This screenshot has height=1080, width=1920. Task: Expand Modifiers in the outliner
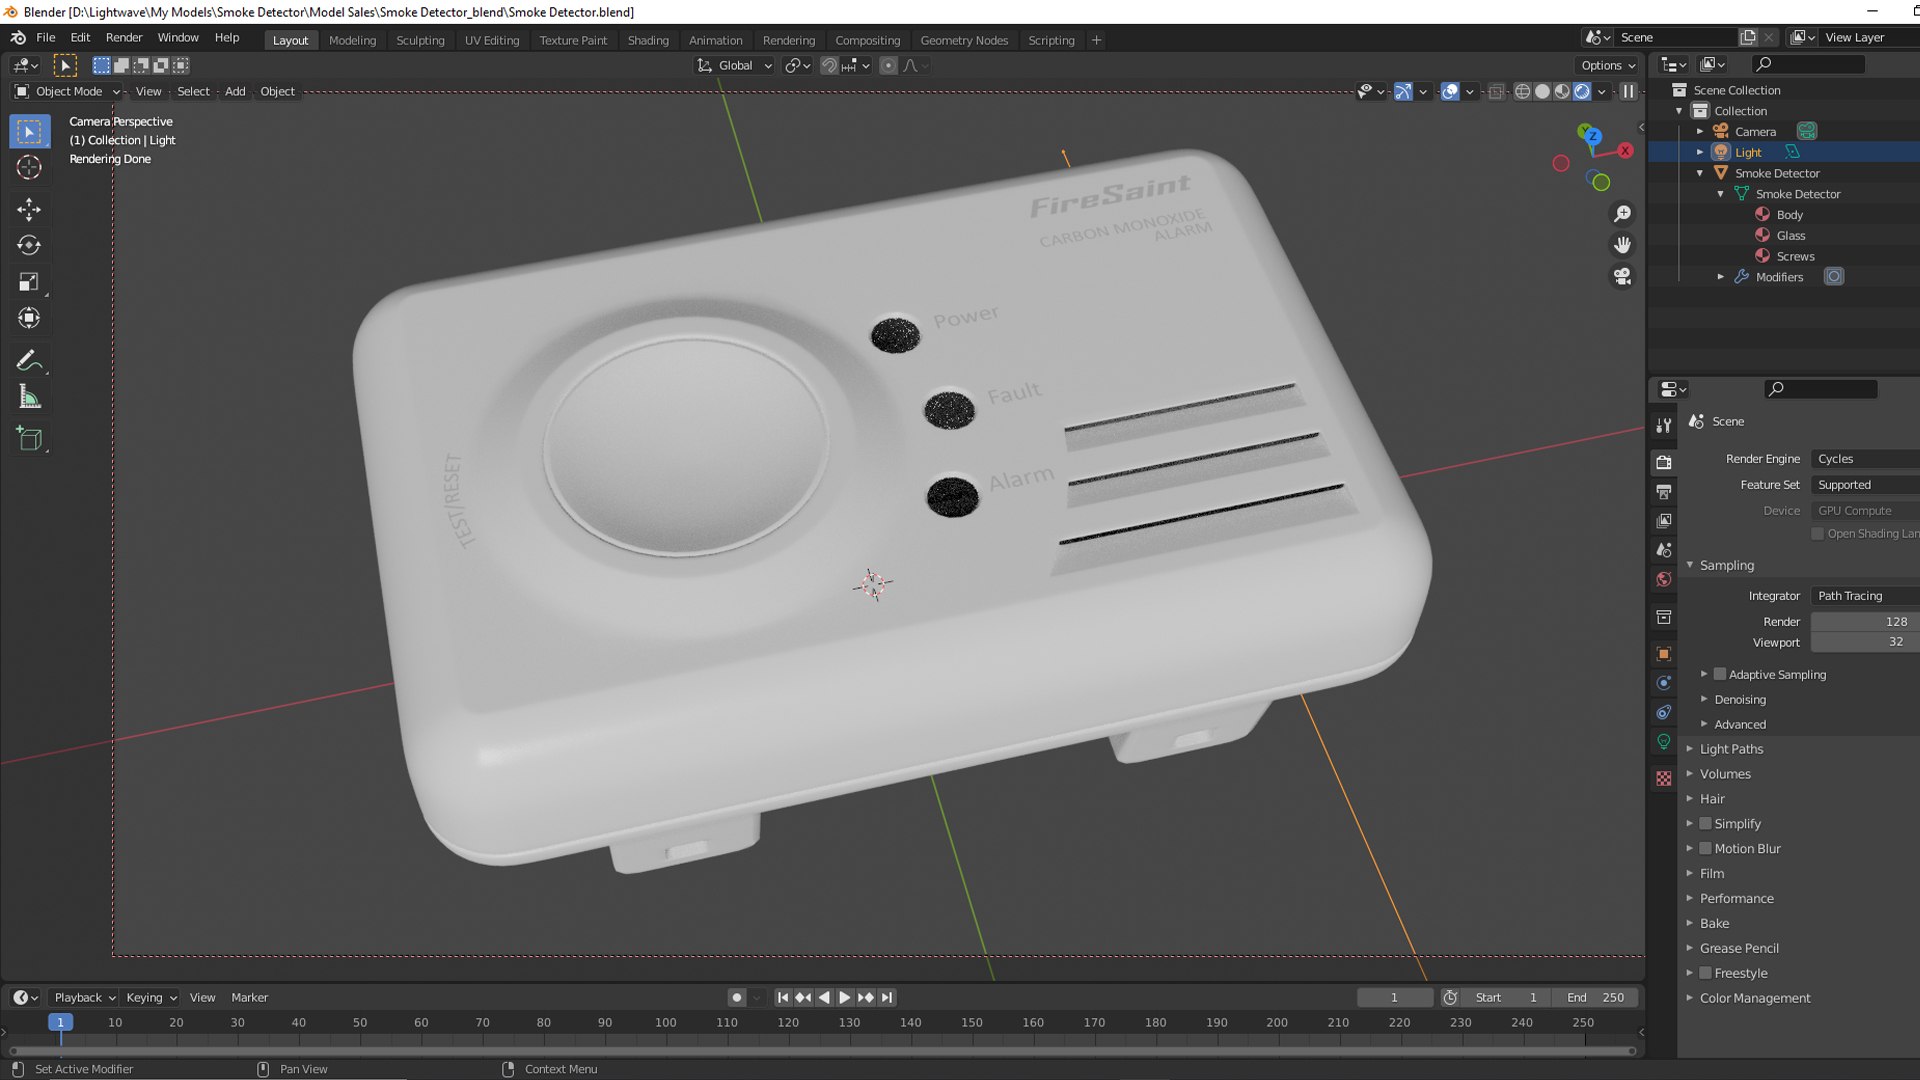click(1720, 277)
